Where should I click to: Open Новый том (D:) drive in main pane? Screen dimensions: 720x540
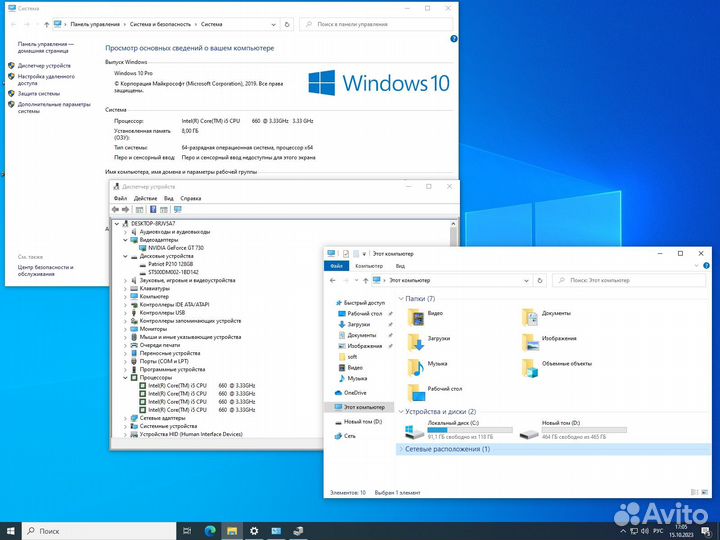(x=573, y=430)
